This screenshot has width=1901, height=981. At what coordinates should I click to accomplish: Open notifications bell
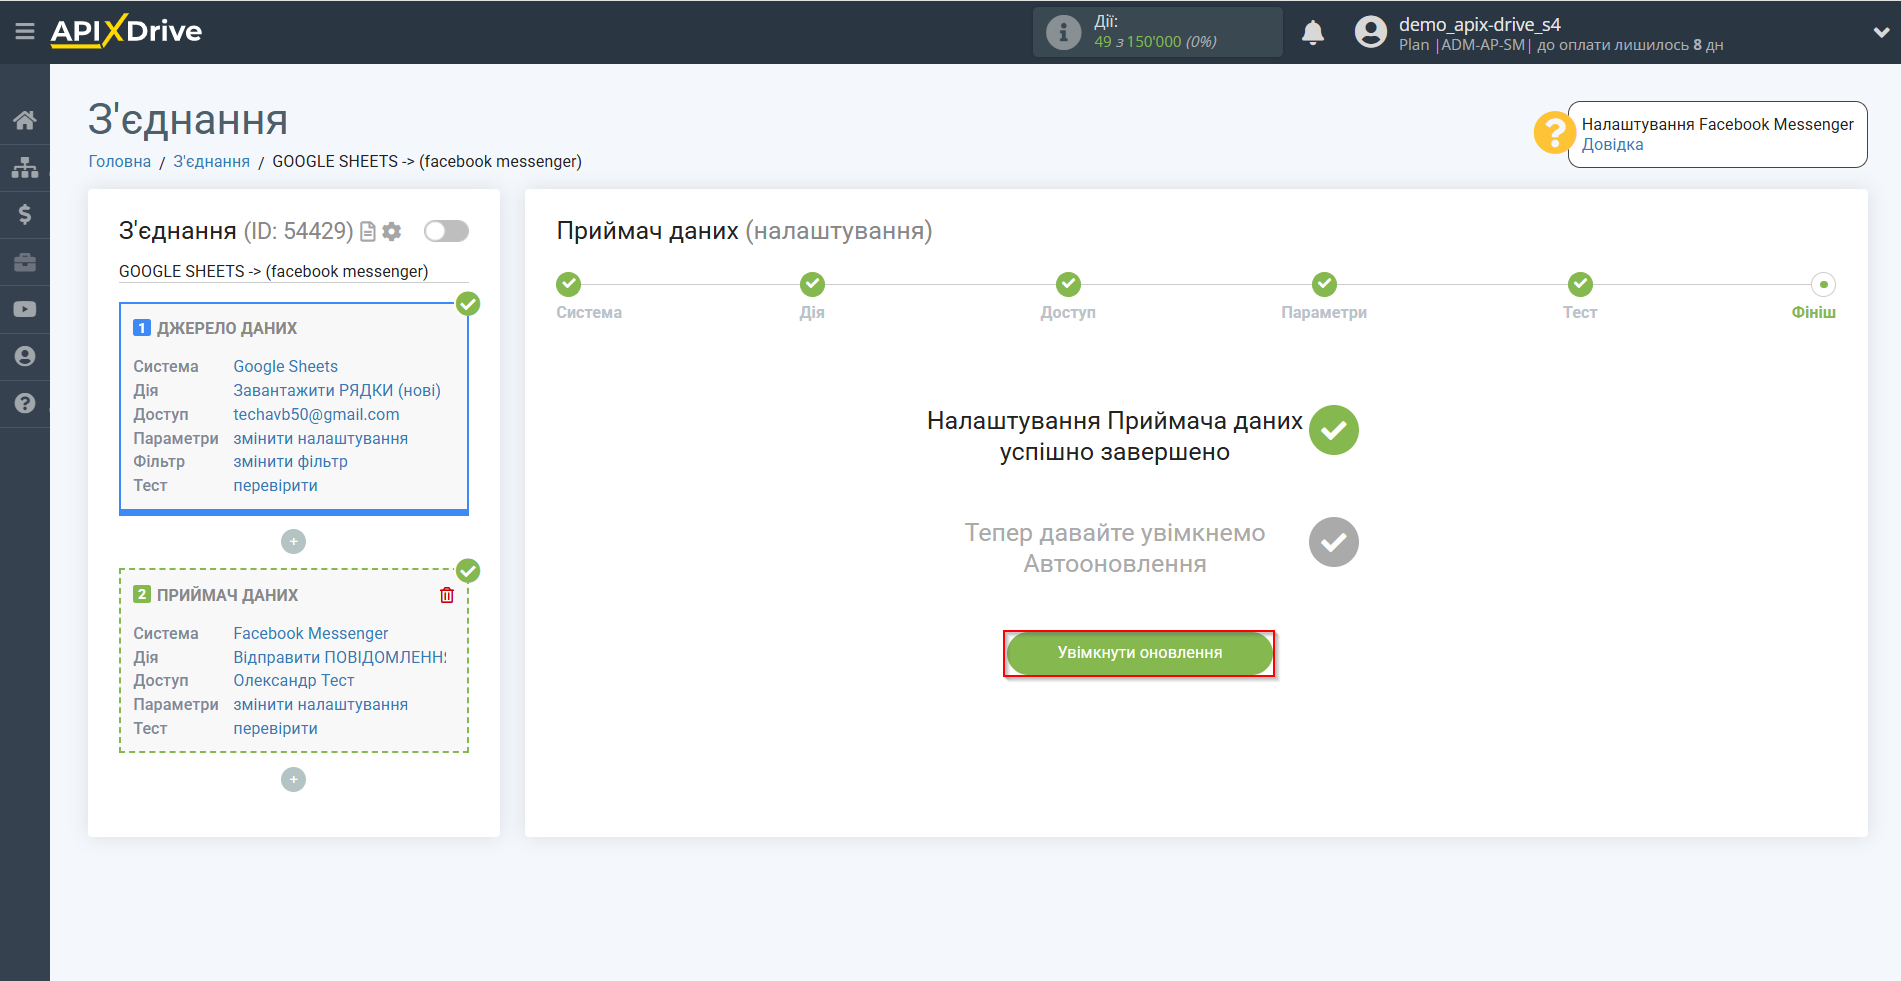tap(1313, 32)
